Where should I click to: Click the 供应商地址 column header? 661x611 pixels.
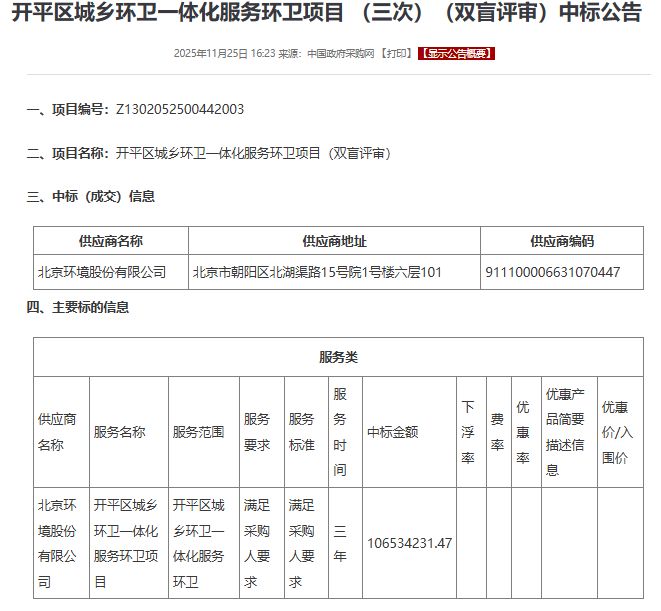click(x=334, y=241)
